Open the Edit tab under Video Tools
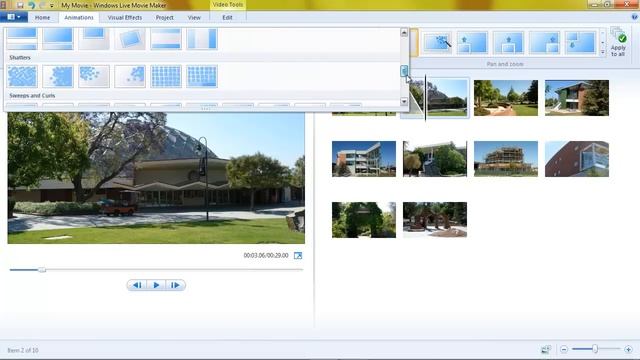 (227, 18)
